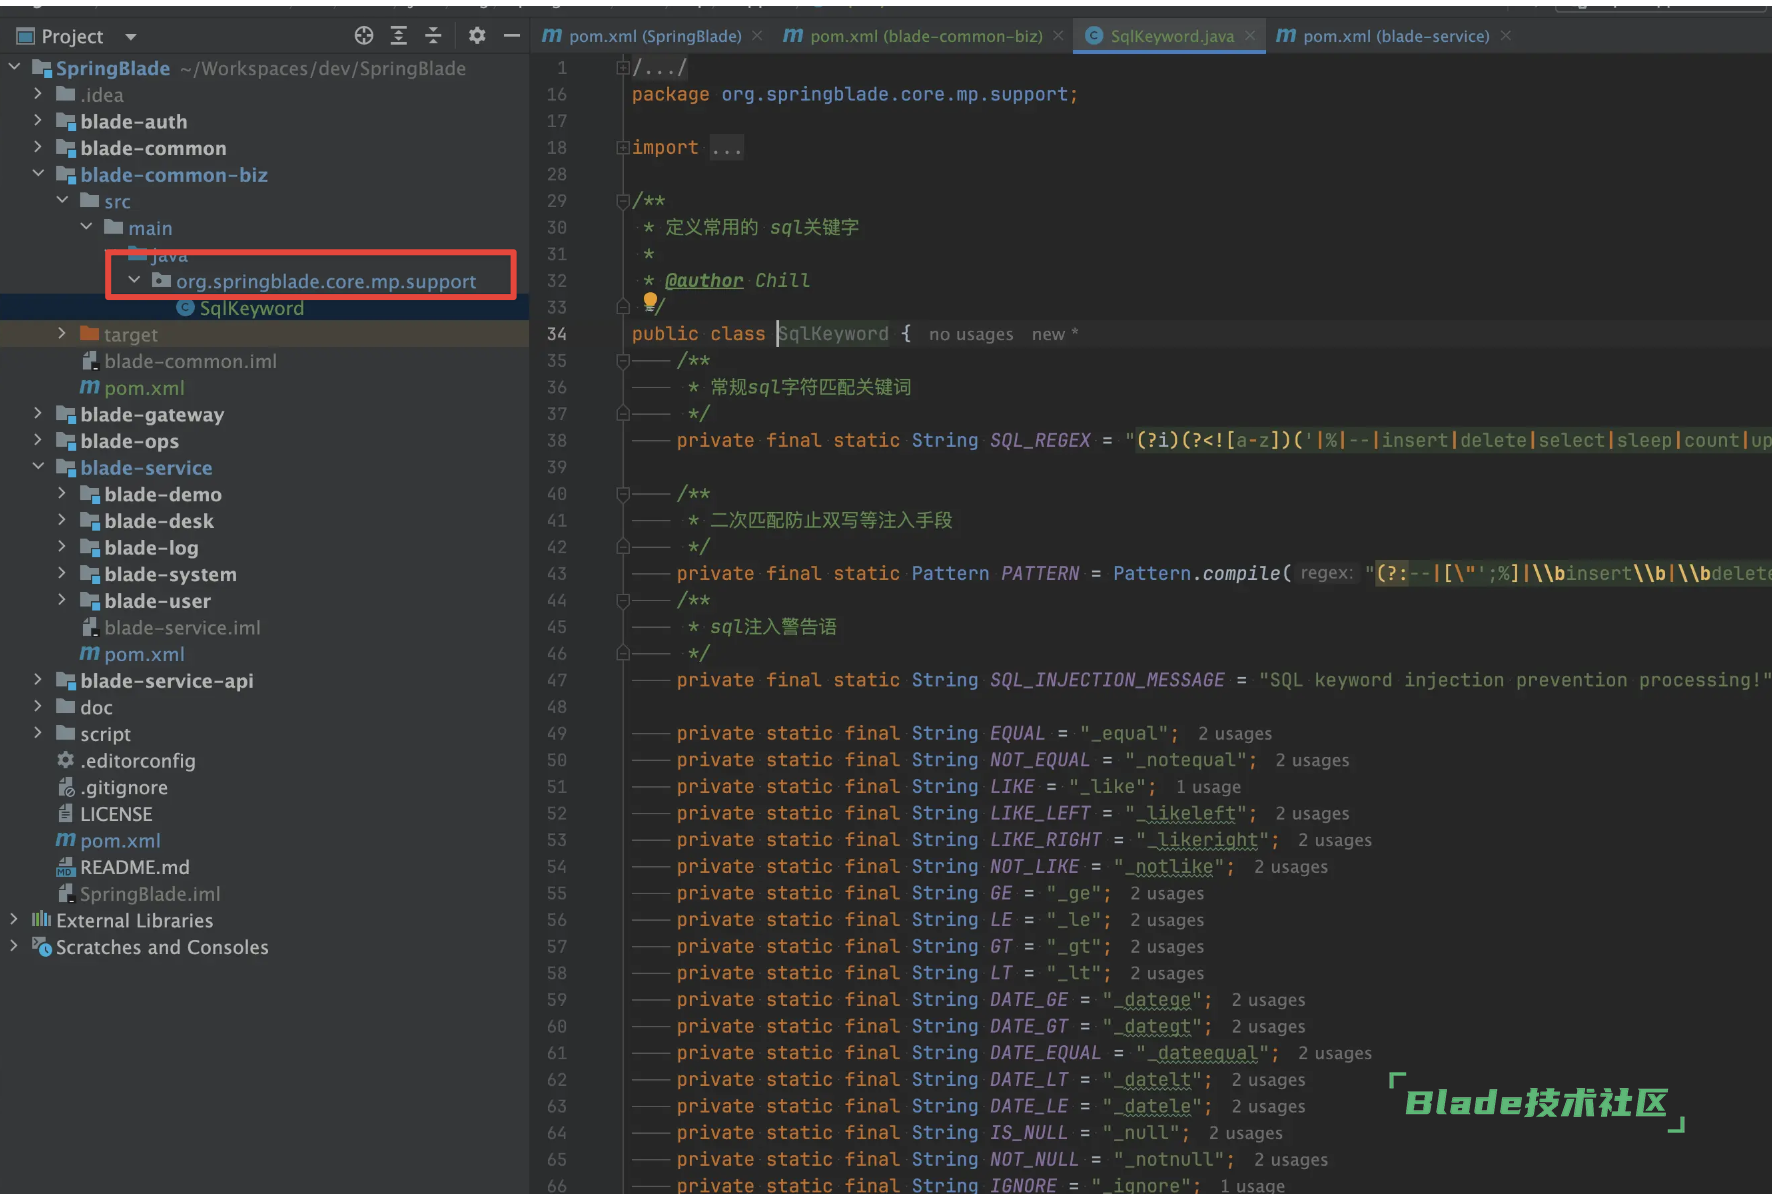The height and width of the screenshot is (1194, 1772).
Task: Open pom.xml under blade-common-biz
Action: click(x=144, y=388)
